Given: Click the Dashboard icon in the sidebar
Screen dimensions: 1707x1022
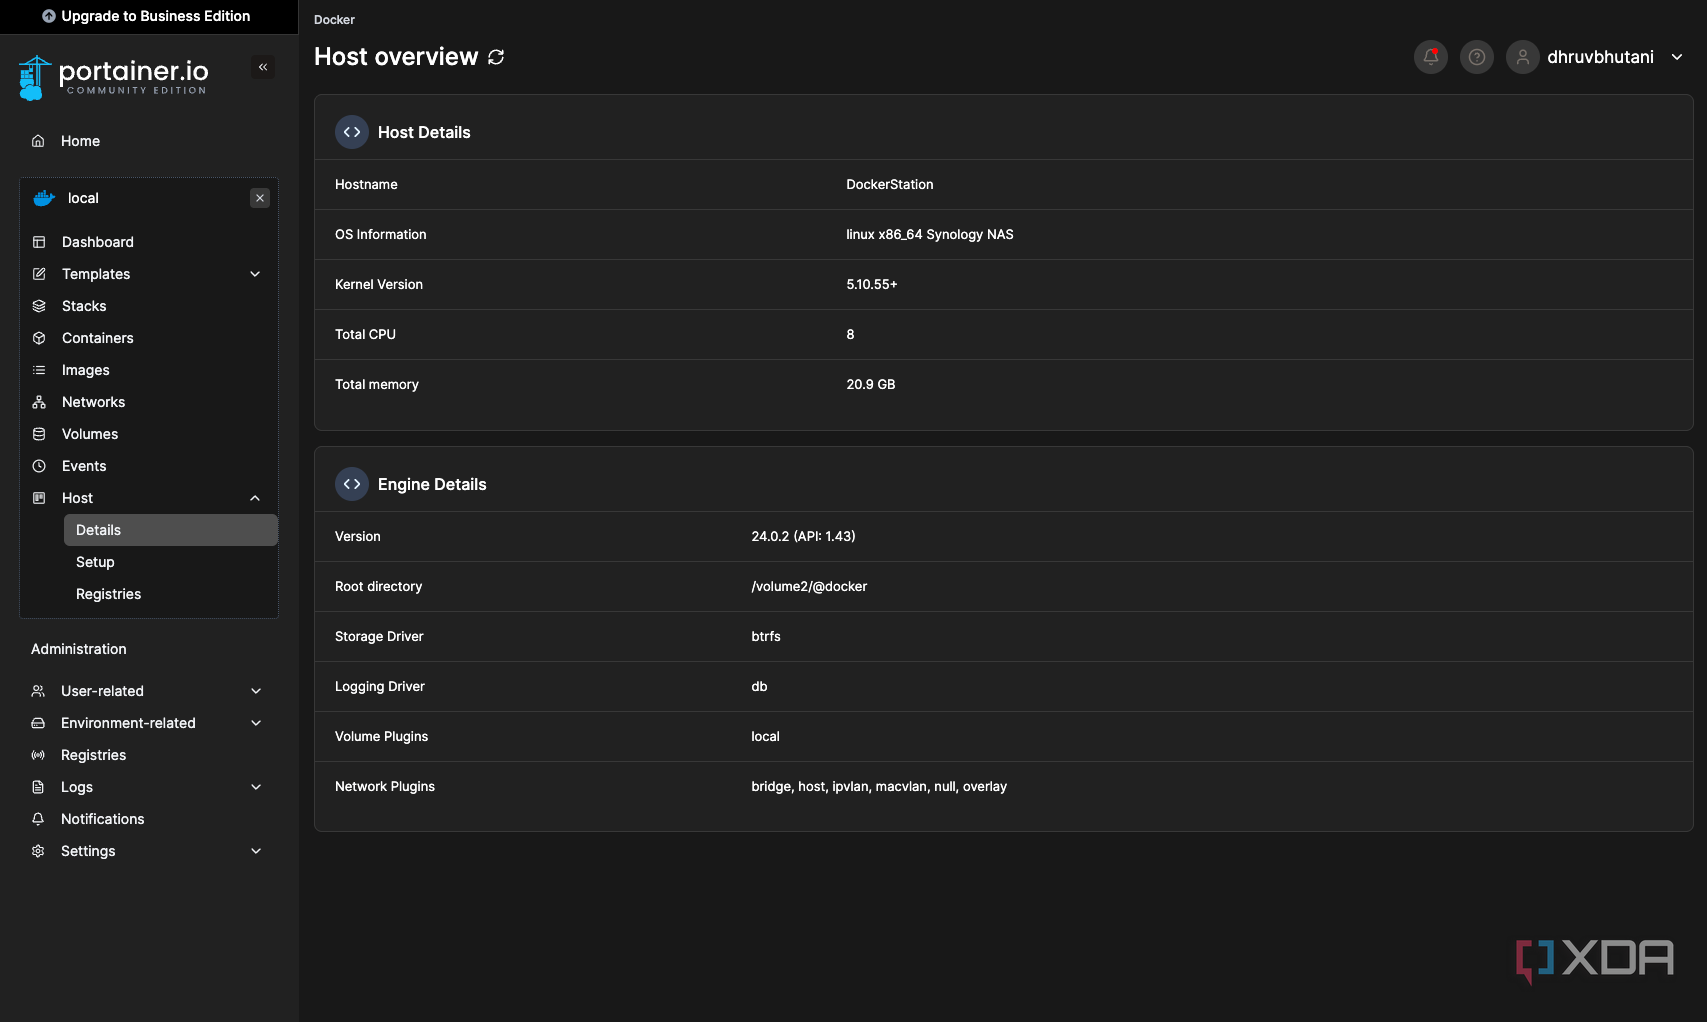Looking at the screenshot, I should click(39, 242).
